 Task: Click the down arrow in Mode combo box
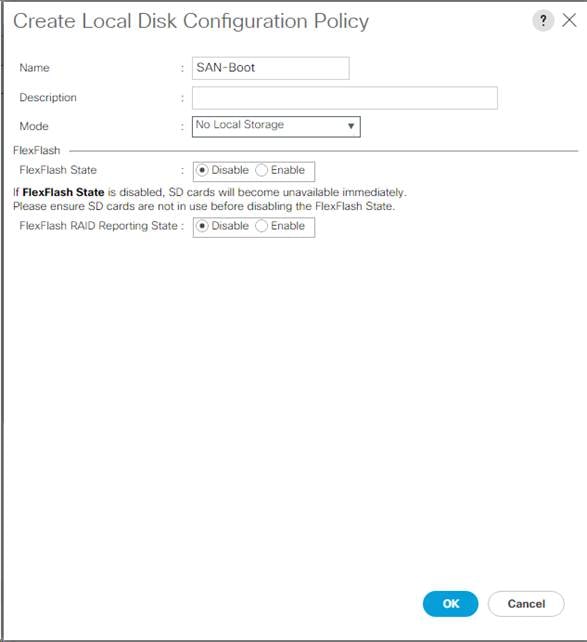351,126
